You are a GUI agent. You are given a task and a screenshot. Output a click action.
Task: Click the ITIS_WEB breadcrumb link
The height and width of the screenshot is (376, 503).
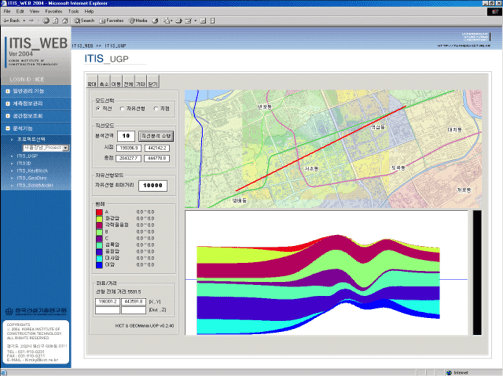click(x=82, y=46)
